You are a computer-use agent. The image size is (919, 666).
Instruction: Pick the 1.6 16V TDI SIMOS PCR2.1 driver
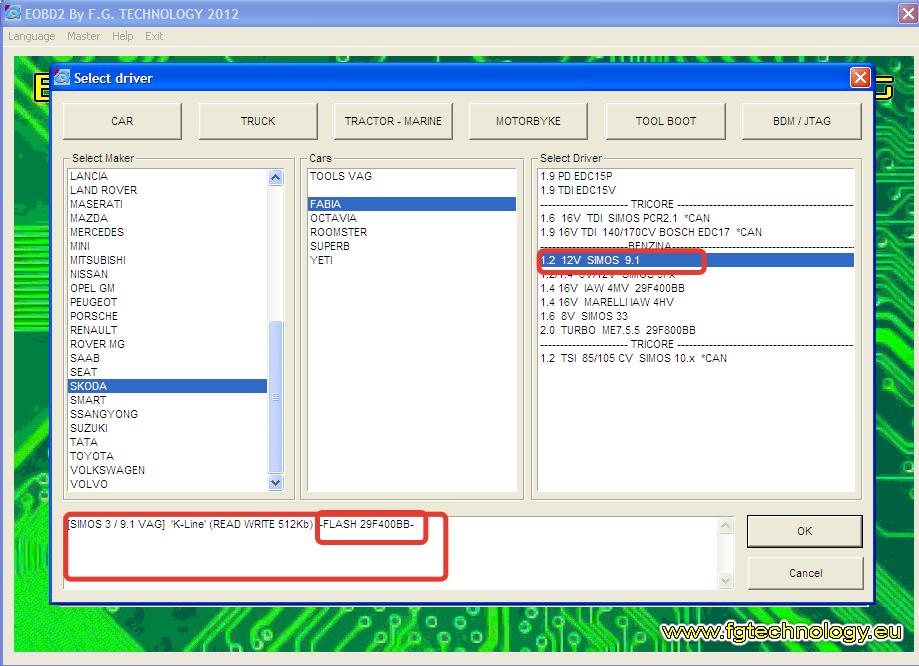696,219
